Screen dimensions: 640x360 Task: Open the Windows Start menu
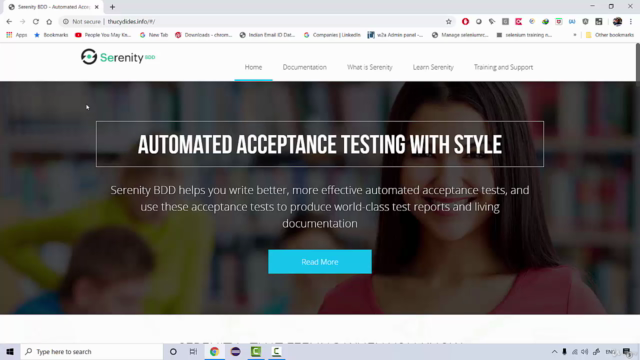[x=10, y=351]
